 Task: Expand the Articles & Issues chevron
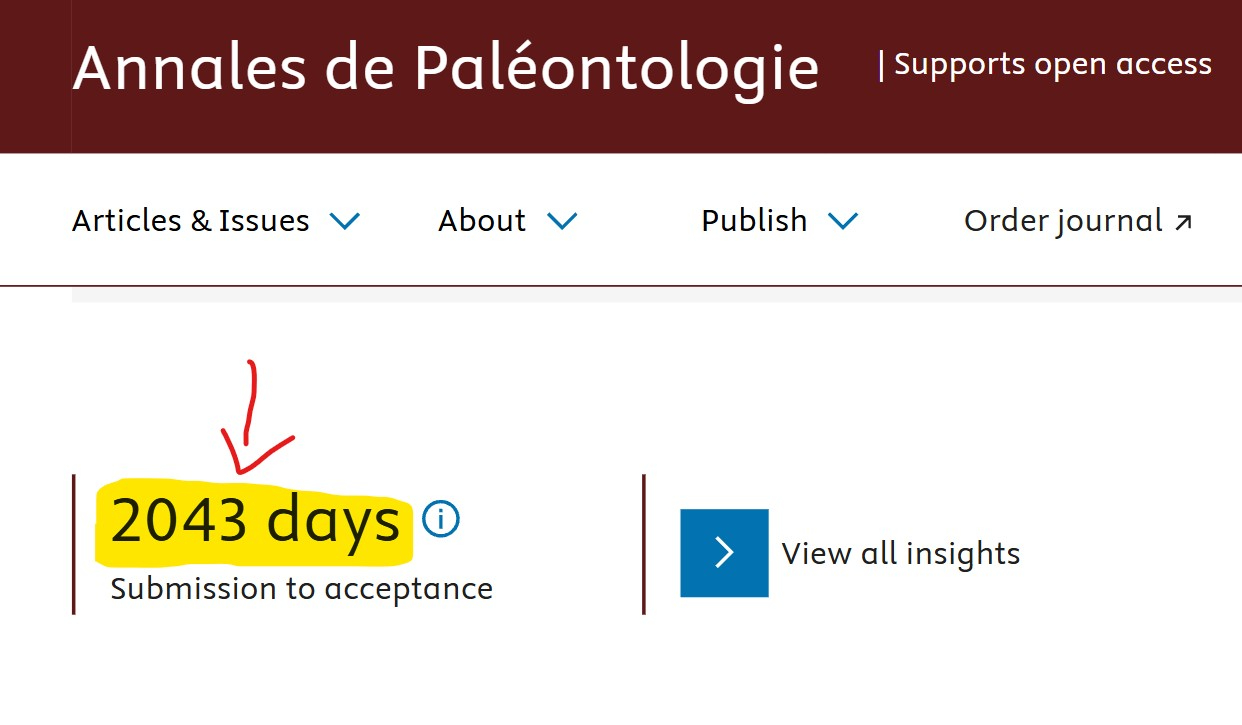[x=345, y=221]
